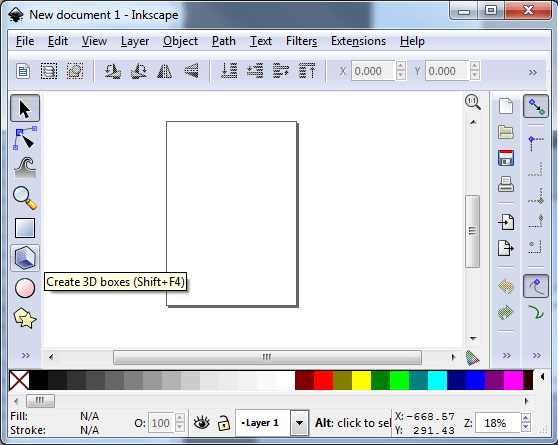Pick the red palette swatch

(323, 380)
